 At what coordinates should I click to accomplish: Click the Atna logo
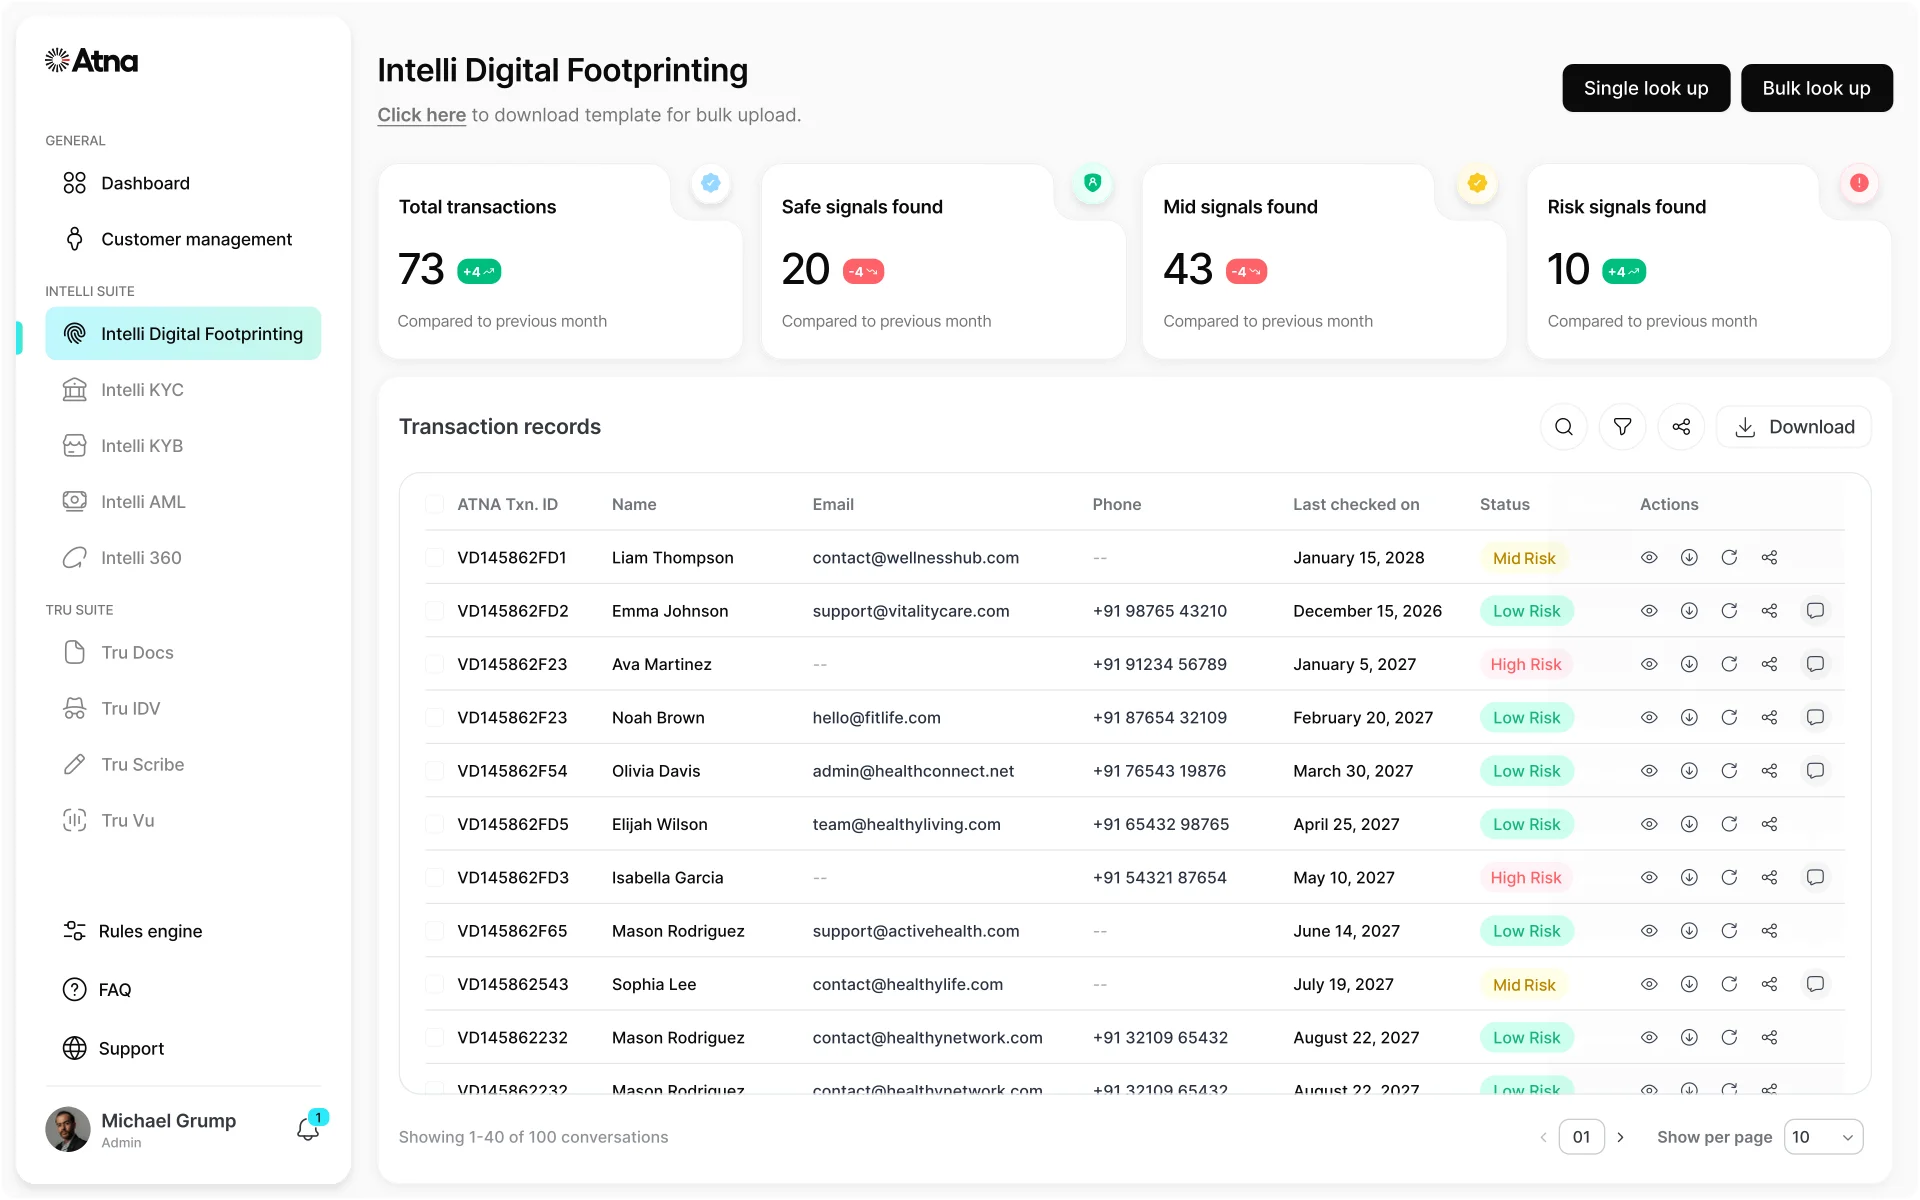click(91, 61)
